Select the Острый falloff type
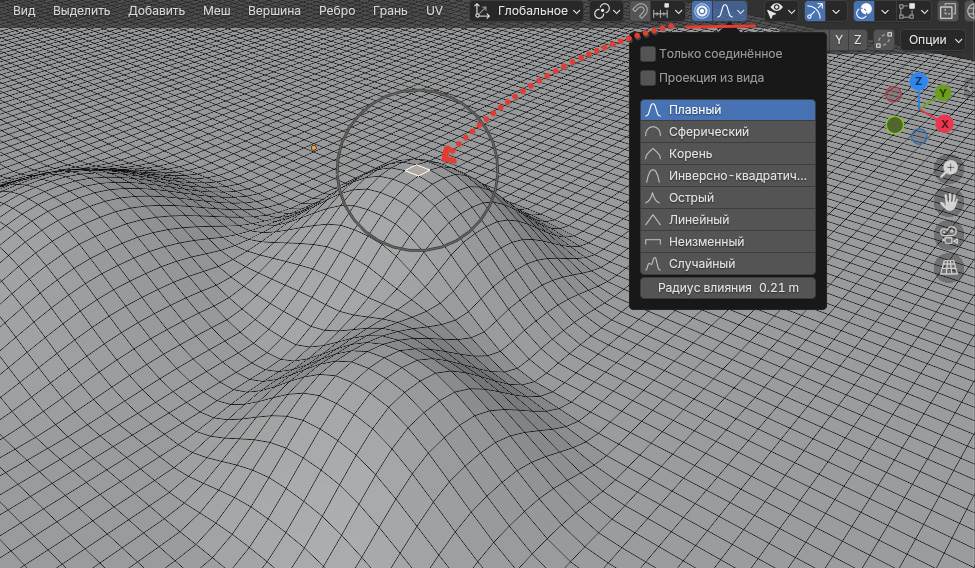Screen dimensions: 975x568 pyautogui.click(x=728, y=198)
